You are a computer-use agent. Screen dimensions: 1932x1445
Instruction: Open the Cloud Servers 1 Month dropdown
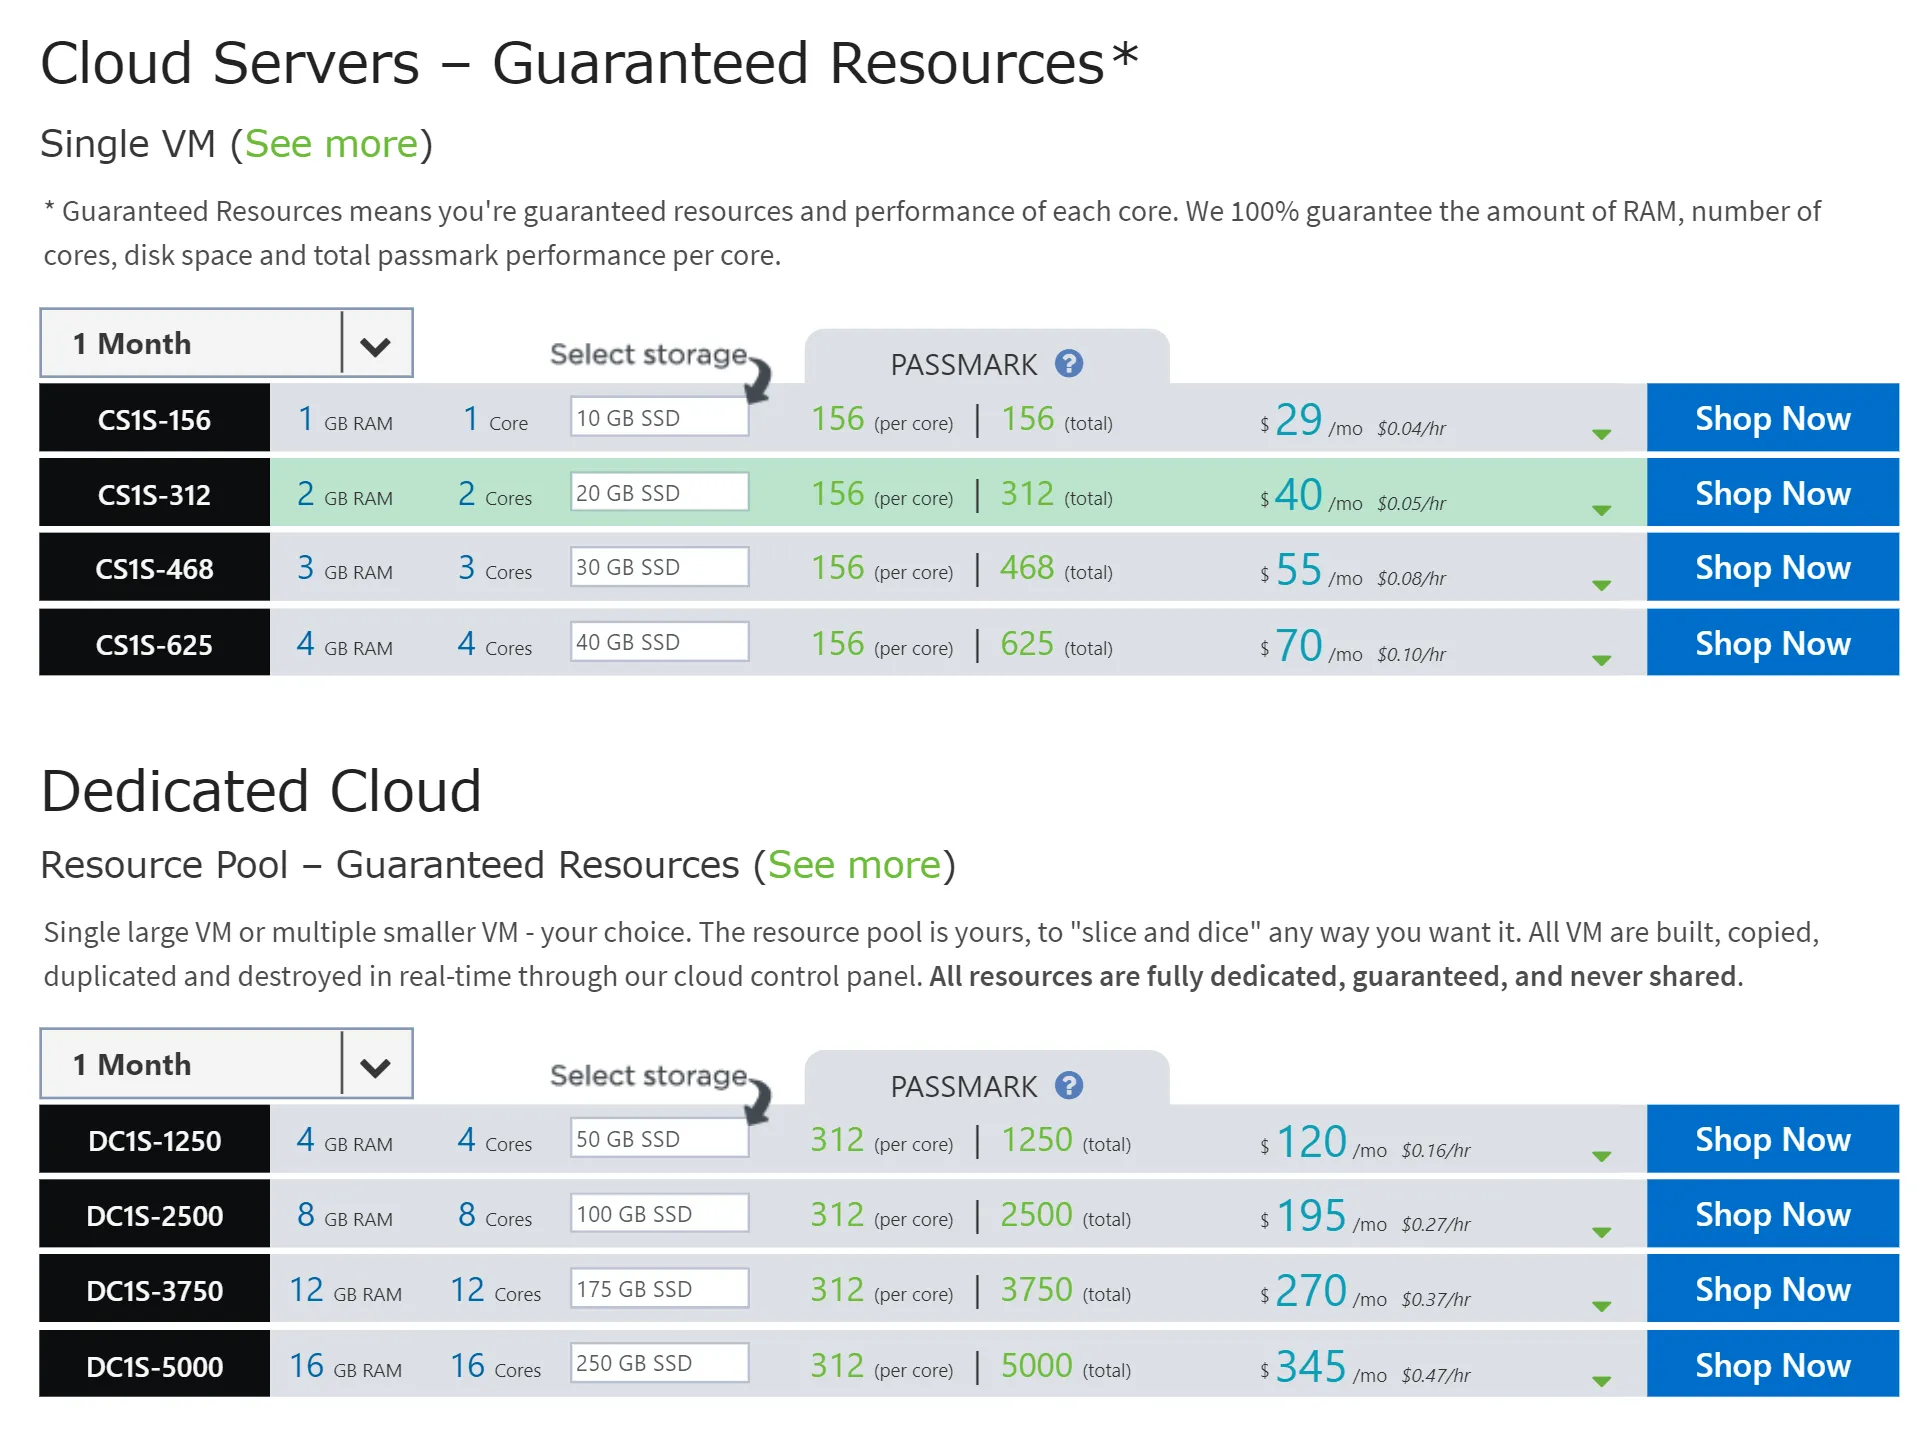(226, 343)
